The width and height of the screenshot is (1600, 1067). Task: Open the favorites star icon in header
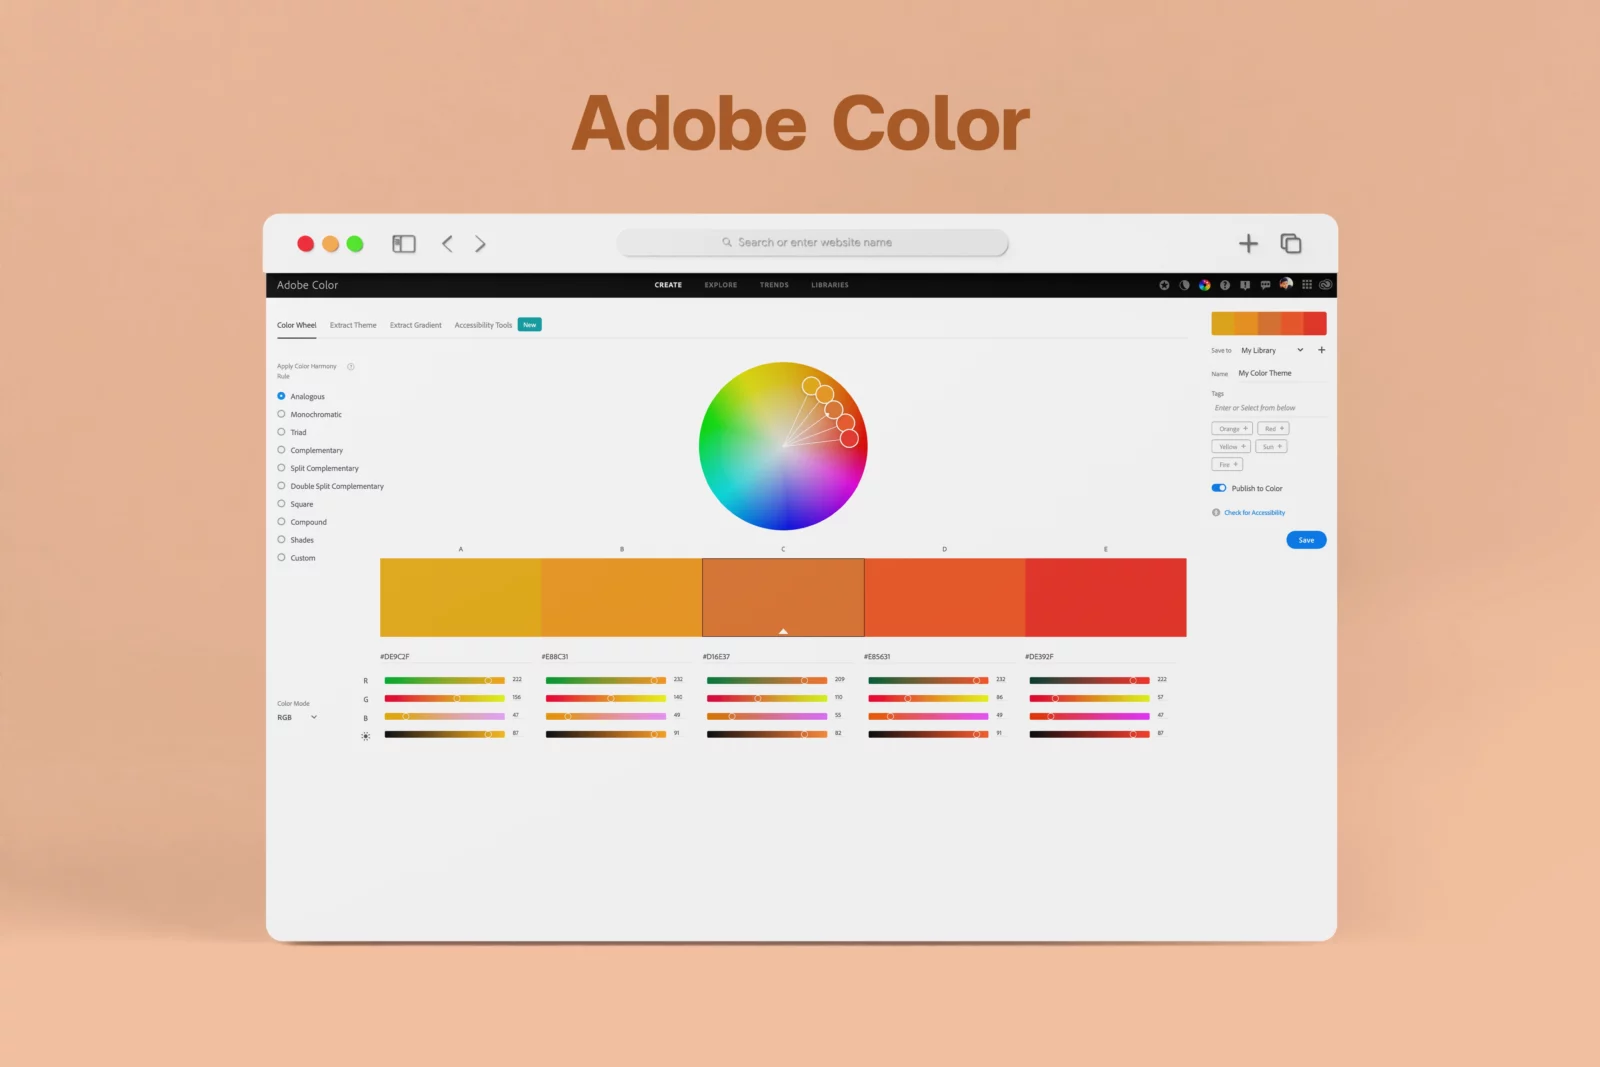point(1164,285)
